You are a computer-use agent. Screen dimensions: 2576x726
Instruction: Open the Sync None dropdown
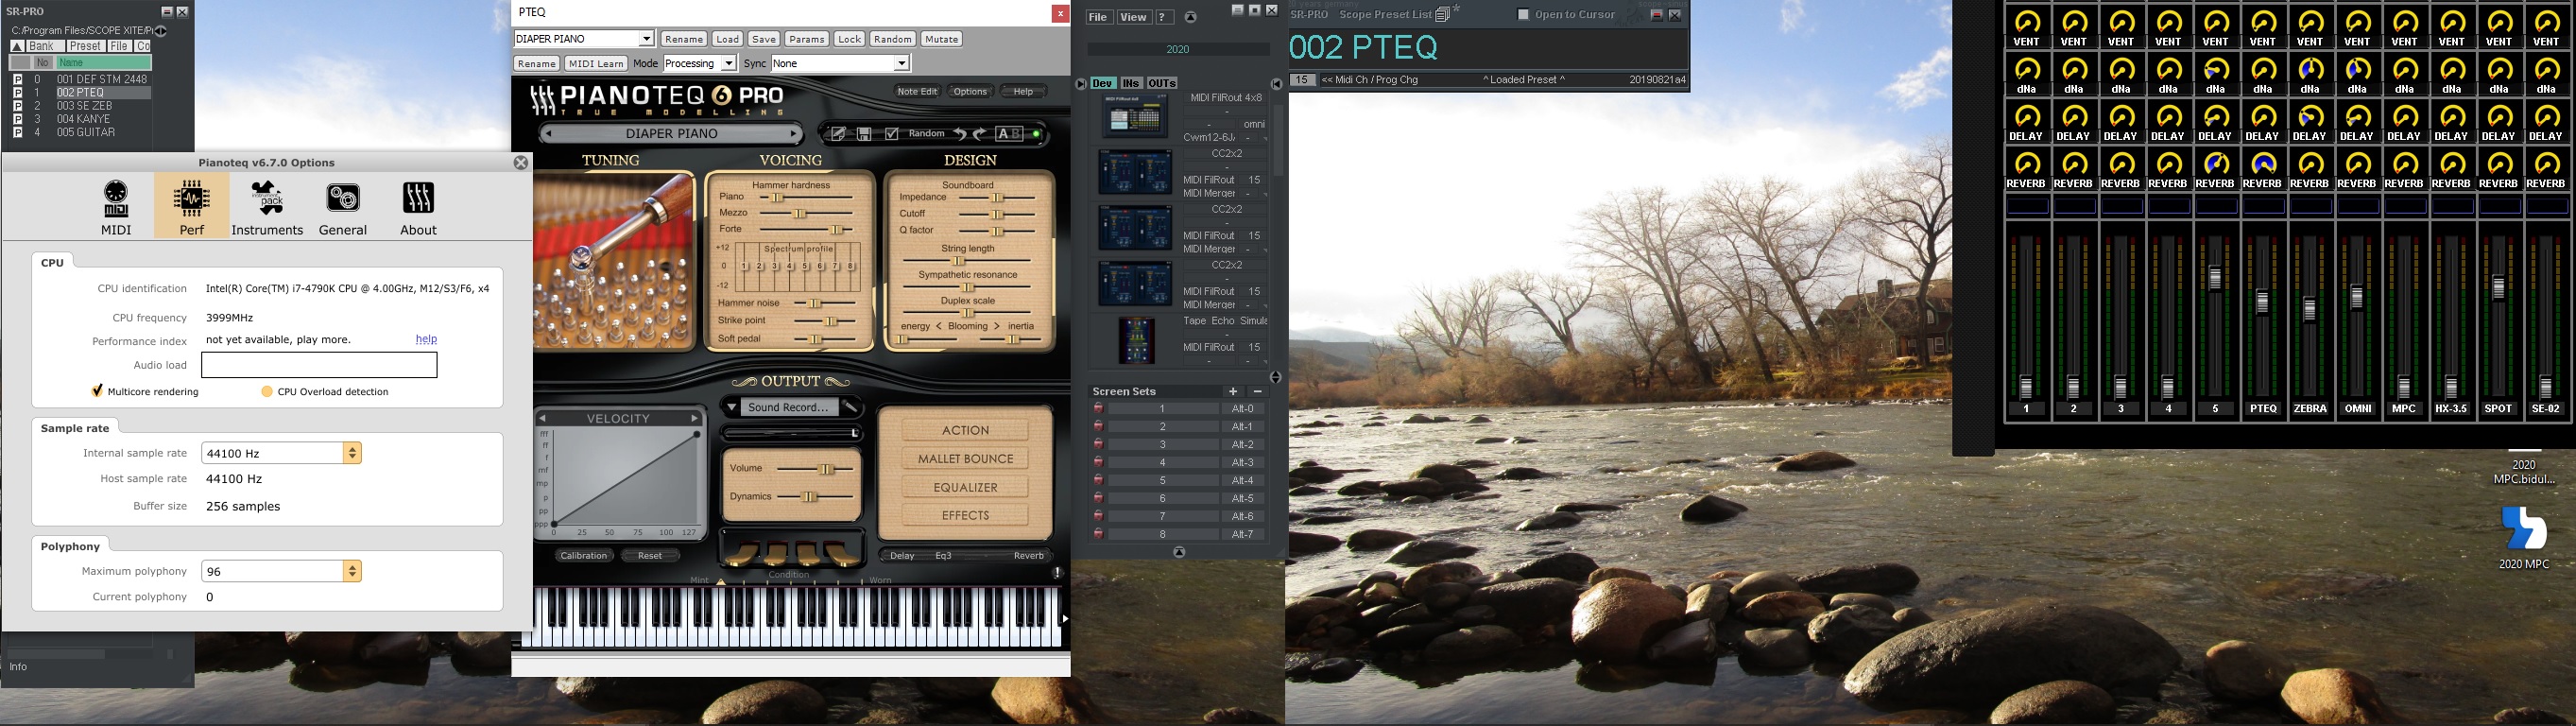click(x=901, y=63)
